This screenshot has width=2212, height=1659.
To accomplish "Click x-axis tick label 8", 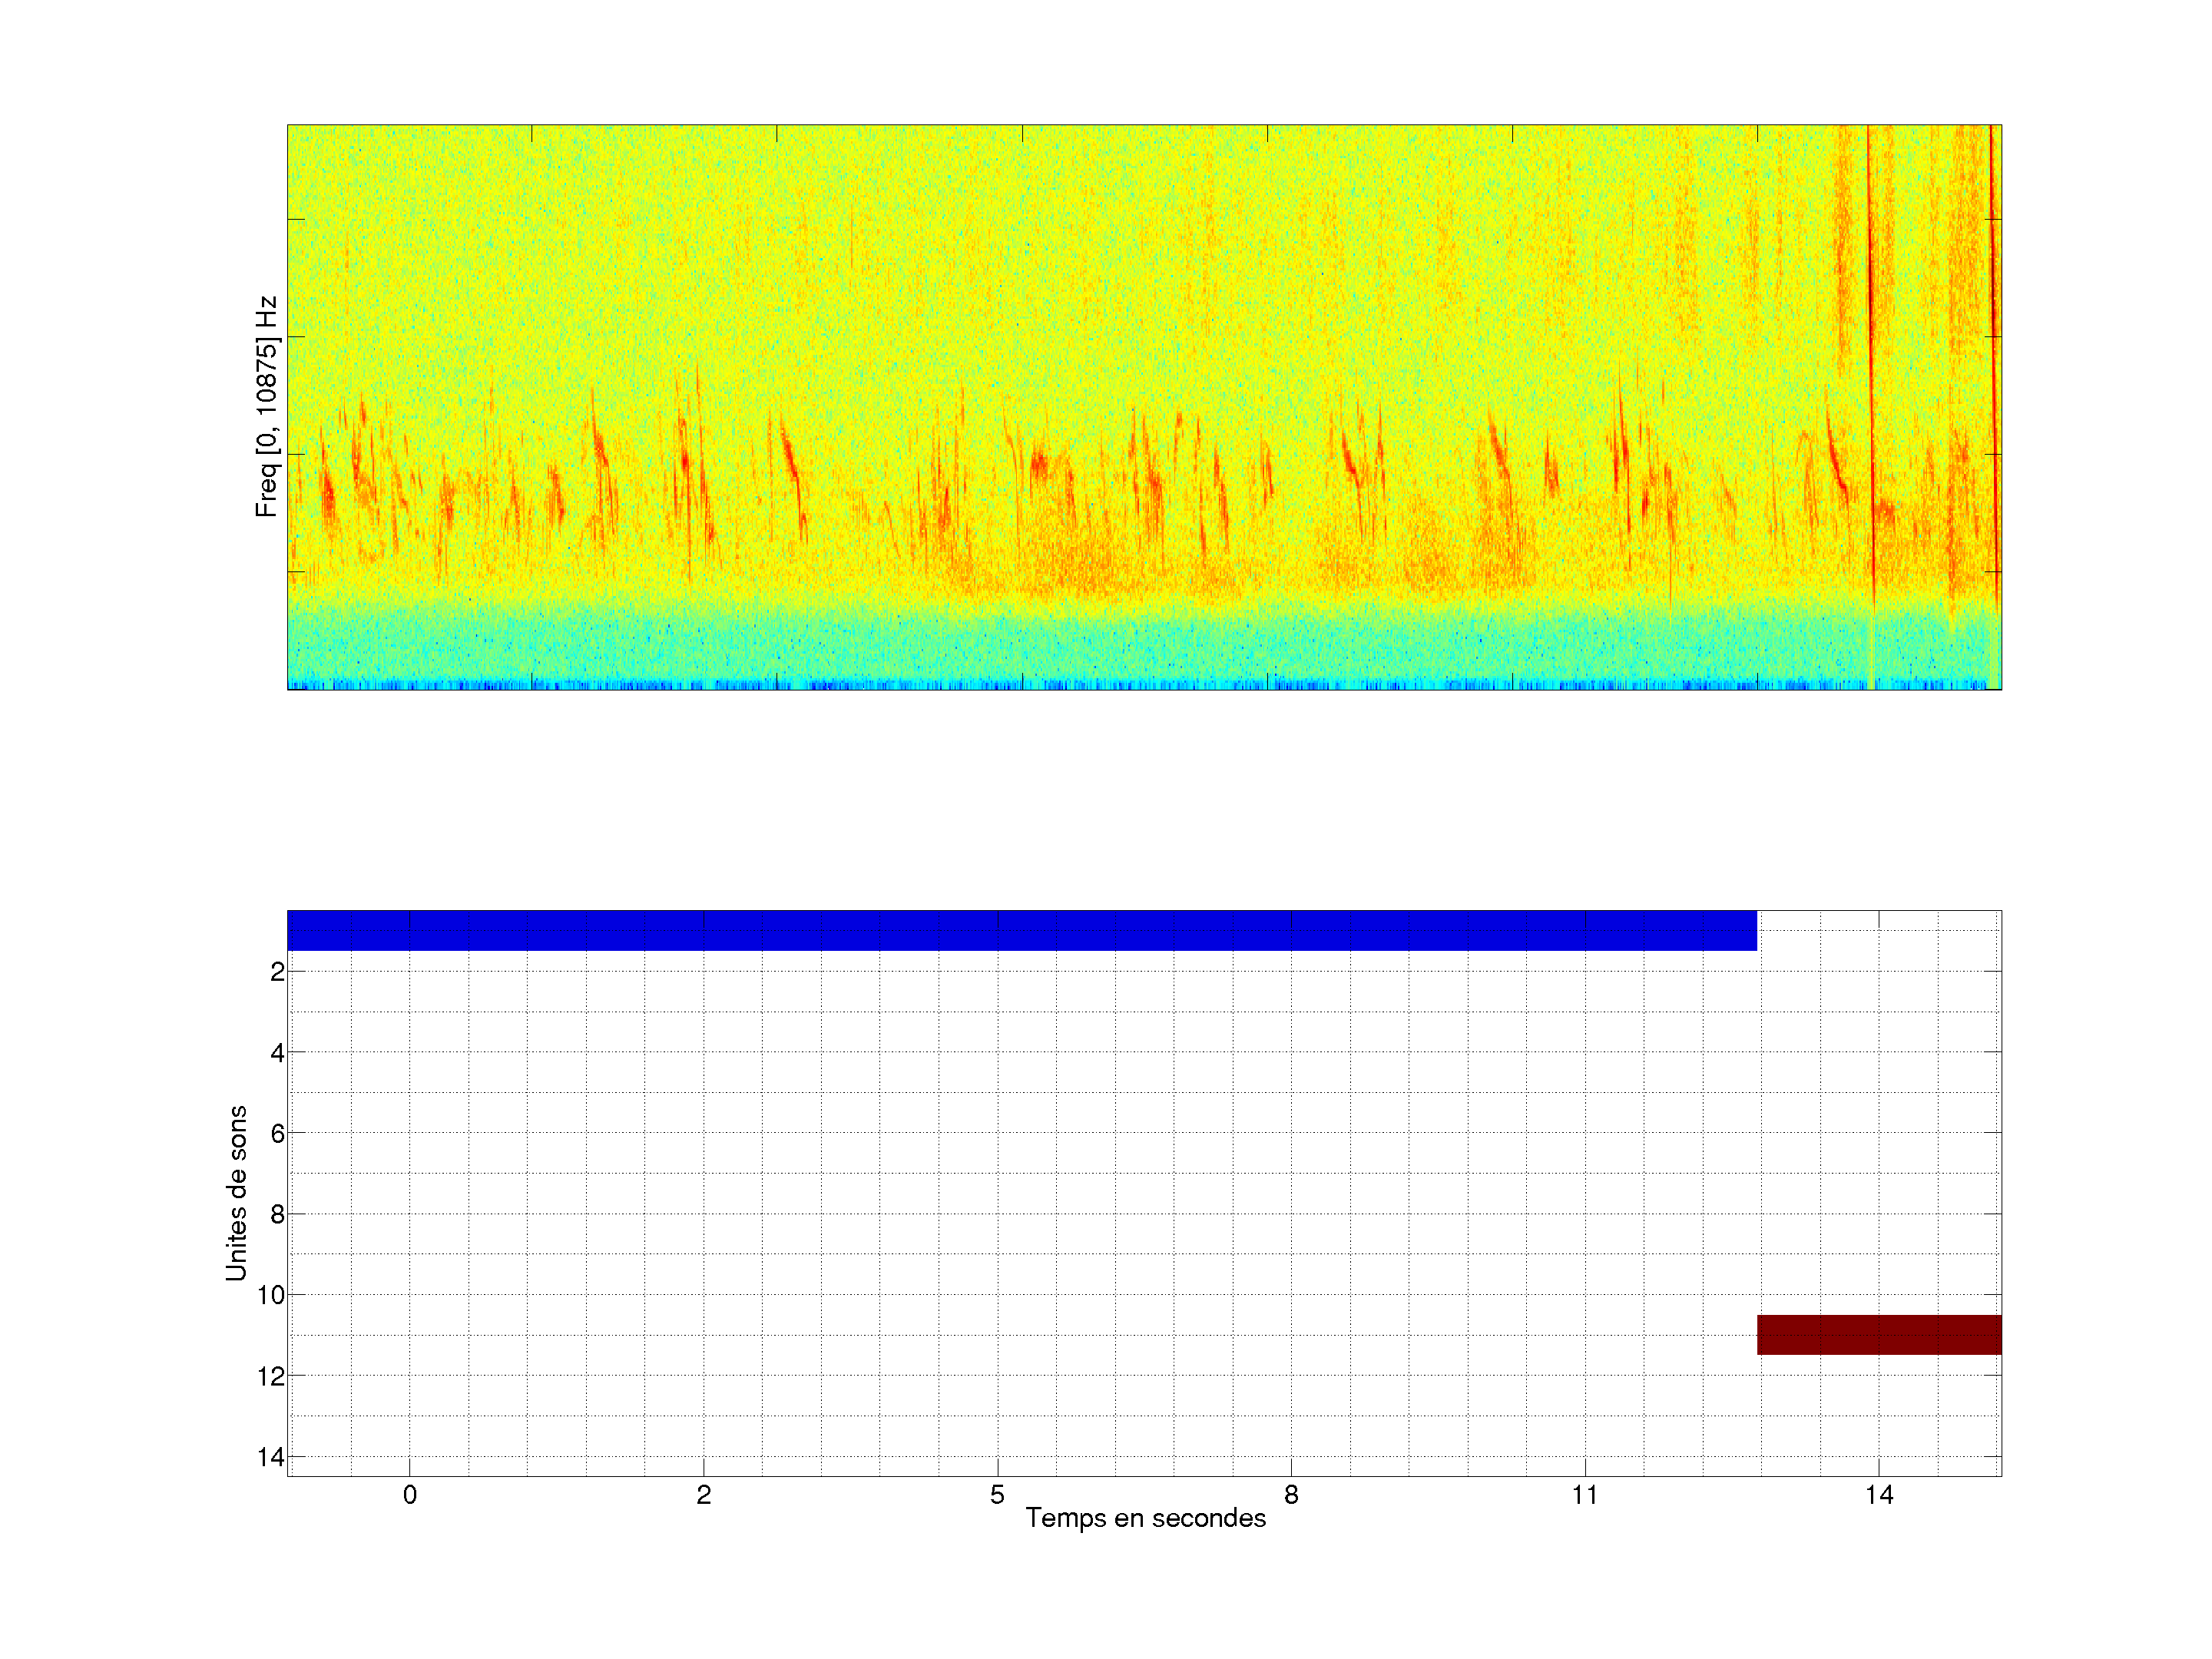I will (1291, 1495).
